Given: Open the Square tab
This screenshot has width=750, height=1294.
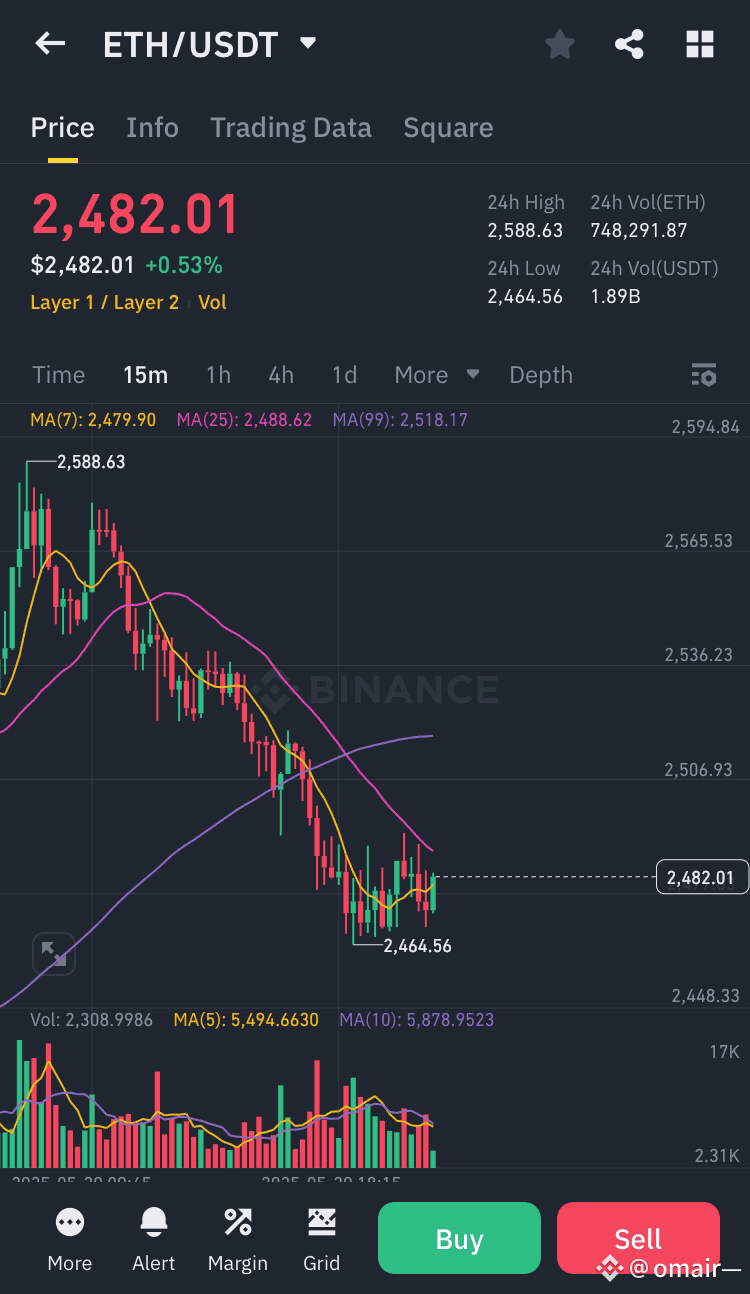Looking at the screenshot, I should 448,128.
